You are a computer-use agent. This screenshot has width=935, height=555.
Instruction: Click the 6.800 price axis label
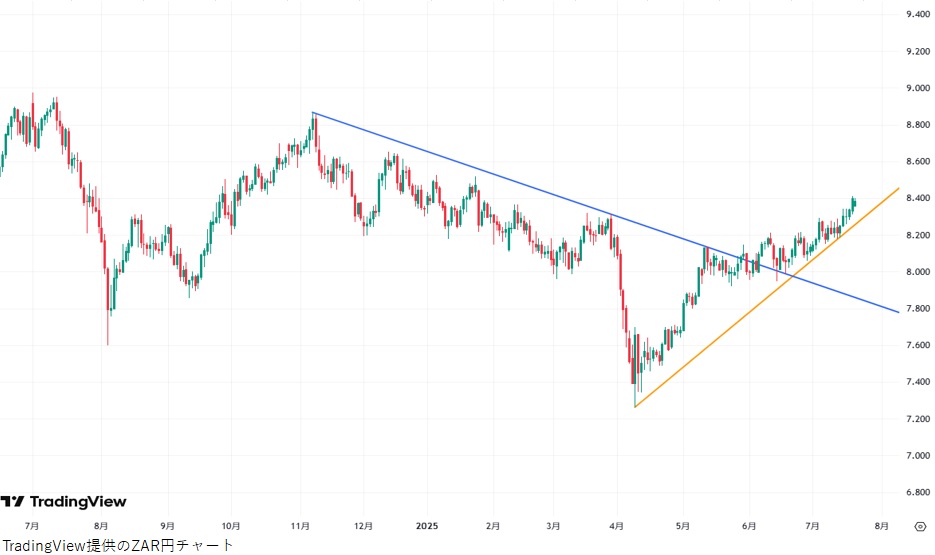[x=918, y=492]
